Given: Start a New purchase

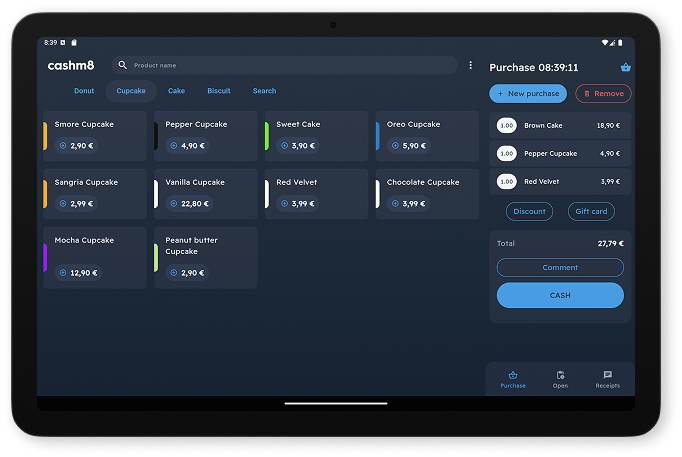Looking at the screenshot, I should click(x=528, y=93).
